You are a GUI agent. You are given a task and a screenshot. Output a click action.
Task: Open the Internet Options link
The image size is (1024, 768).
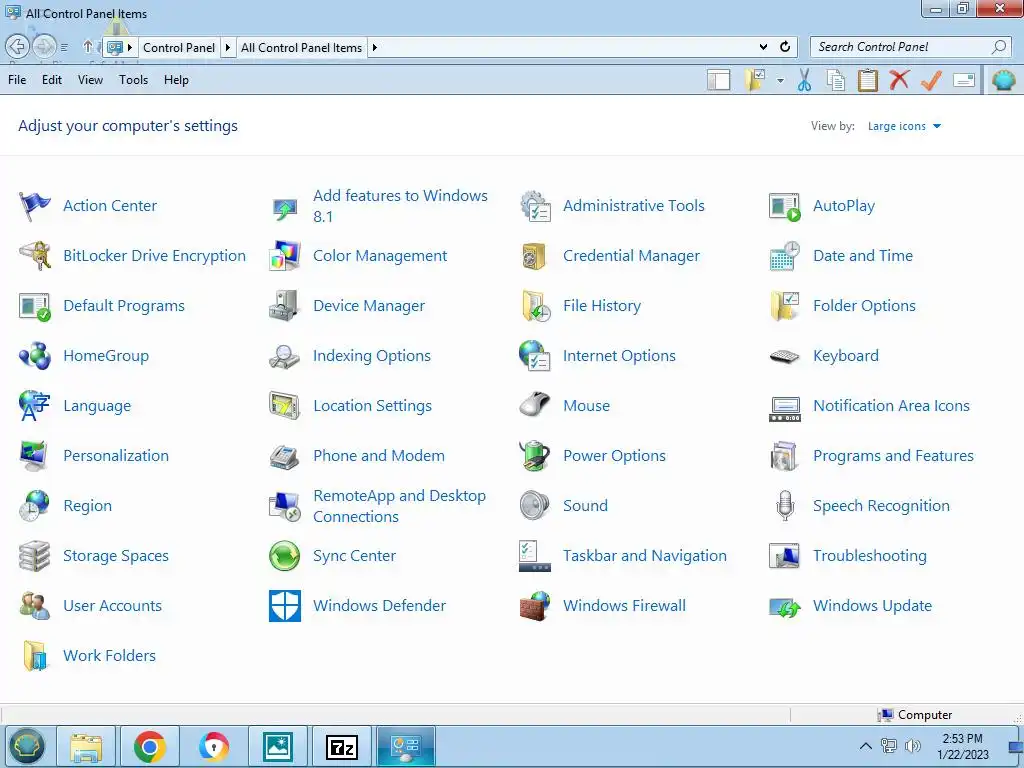[619, 356]
